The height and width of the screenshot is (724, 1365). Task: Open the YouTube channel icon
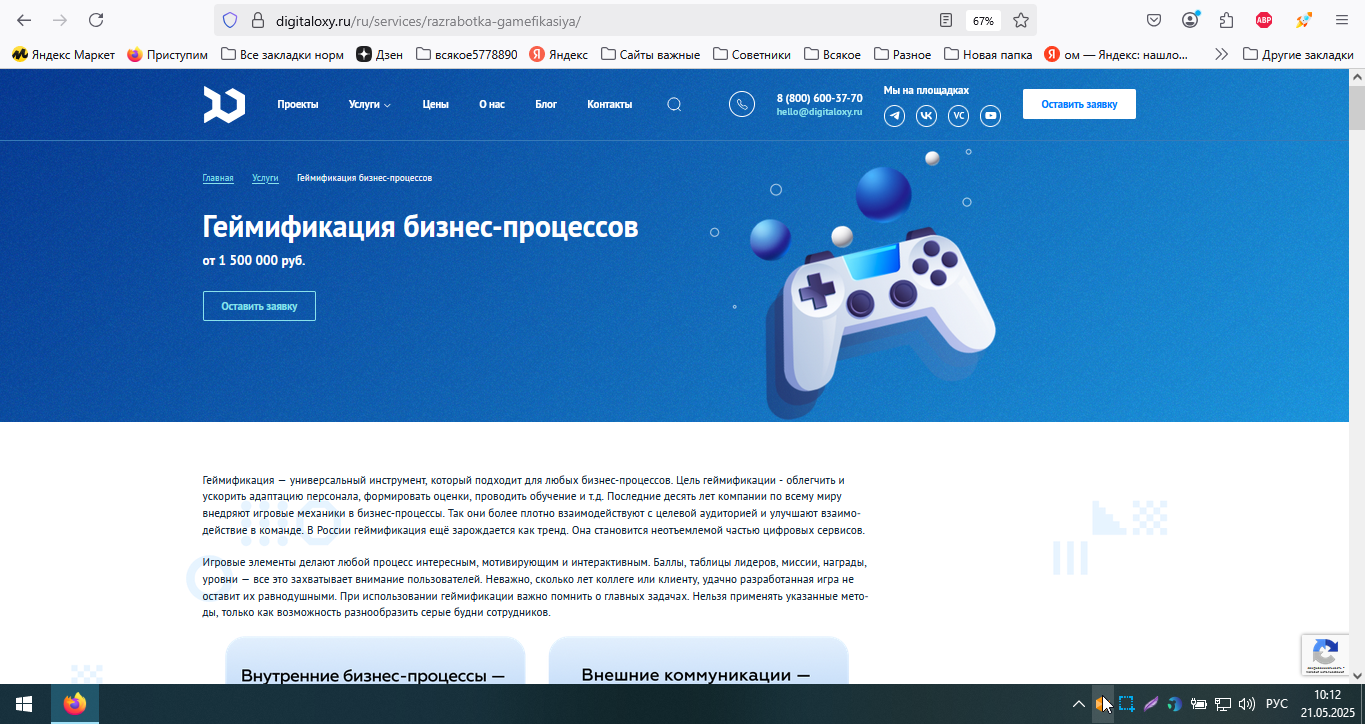click(x=990, y=116)
